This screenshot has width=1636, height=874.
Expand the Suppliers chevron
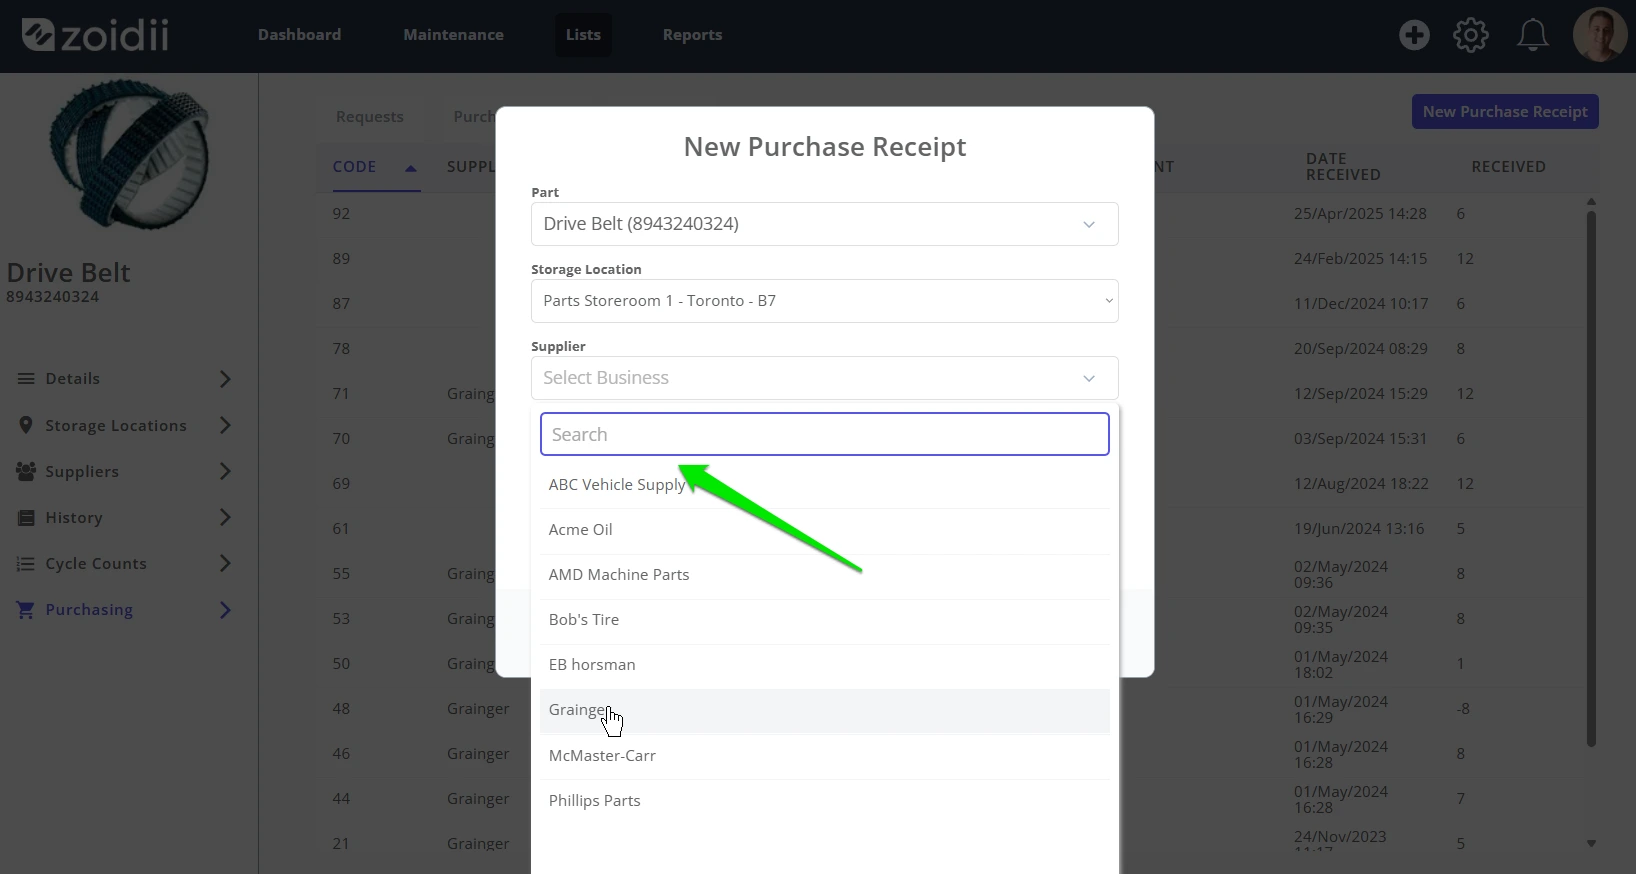(225, 471)
